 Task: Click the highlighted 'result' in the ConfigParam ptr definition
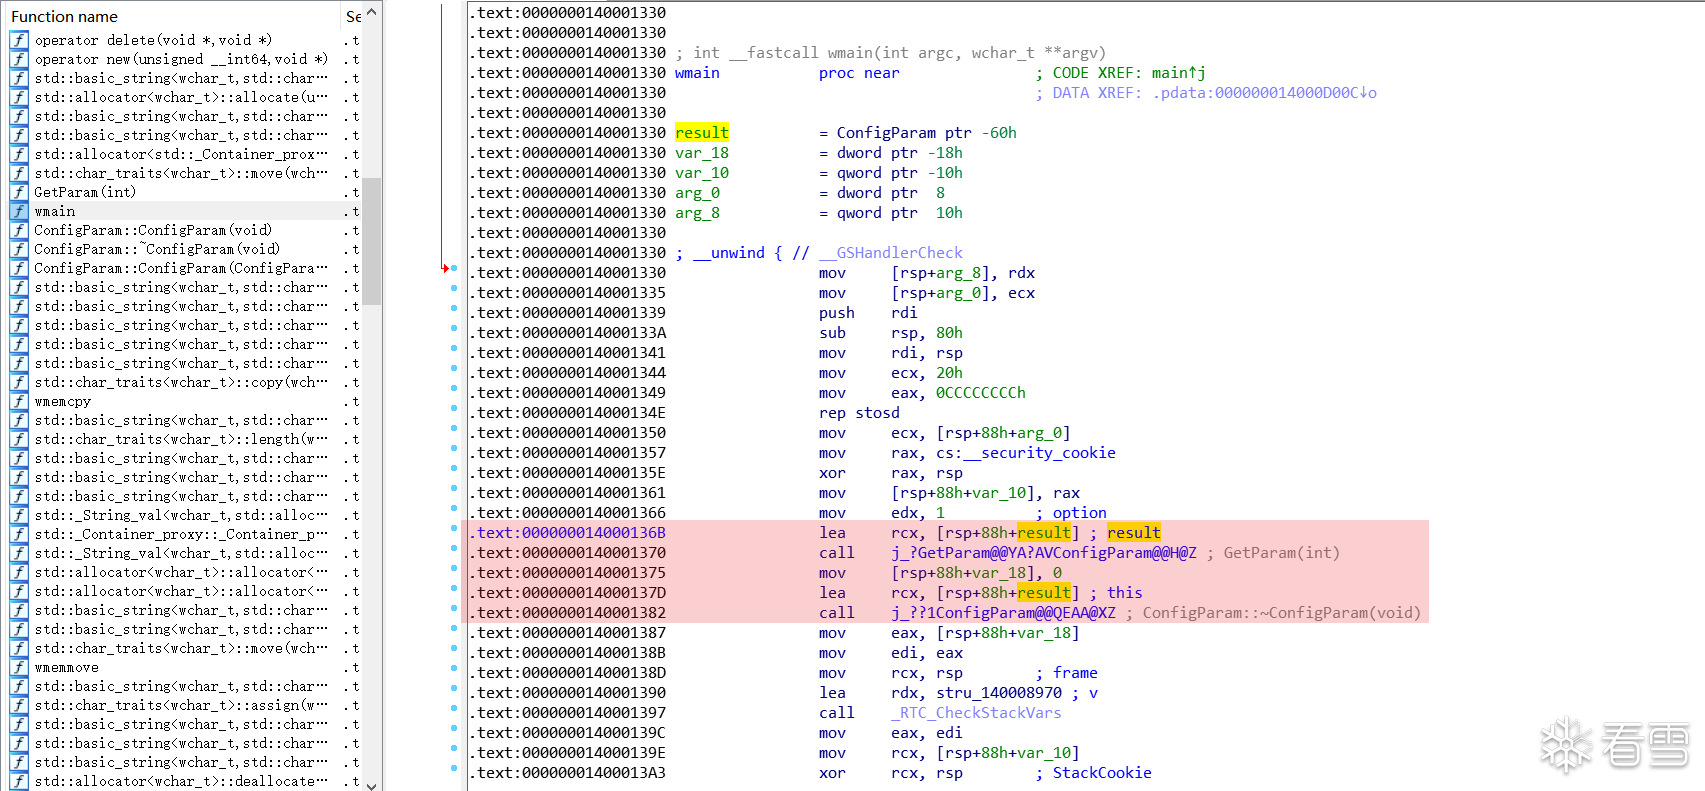tap(702, 133)
